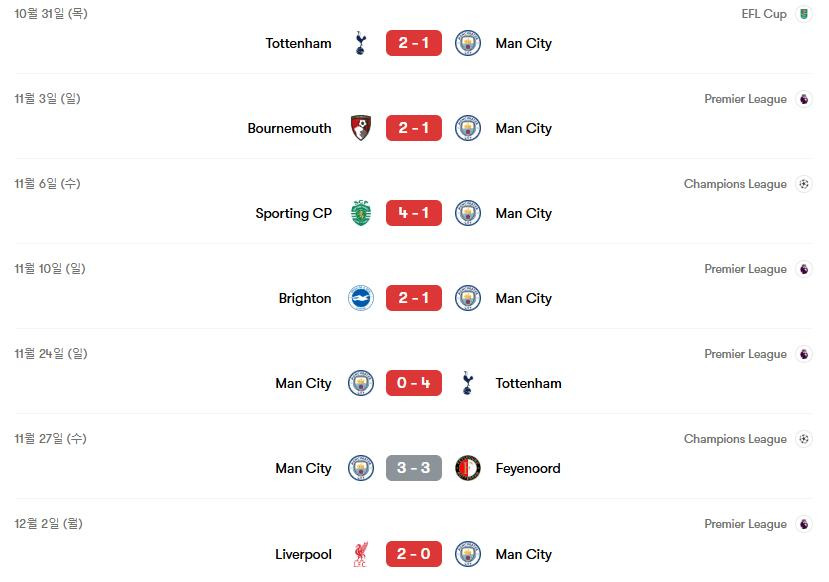Screen dimensions: 829x582
Task: Click the Sporting CP club crest
Action: [361, 213]
